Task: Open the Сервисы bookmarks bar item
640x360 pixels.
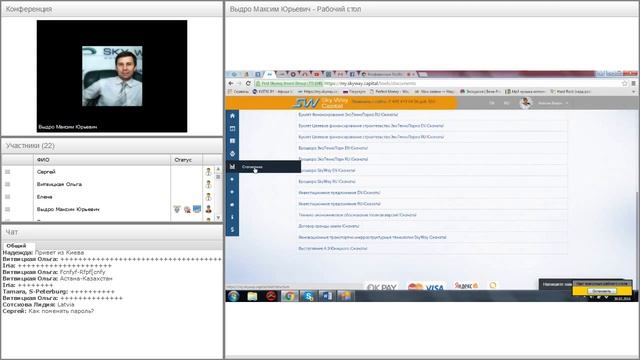Action: click(x=238, y=92)
